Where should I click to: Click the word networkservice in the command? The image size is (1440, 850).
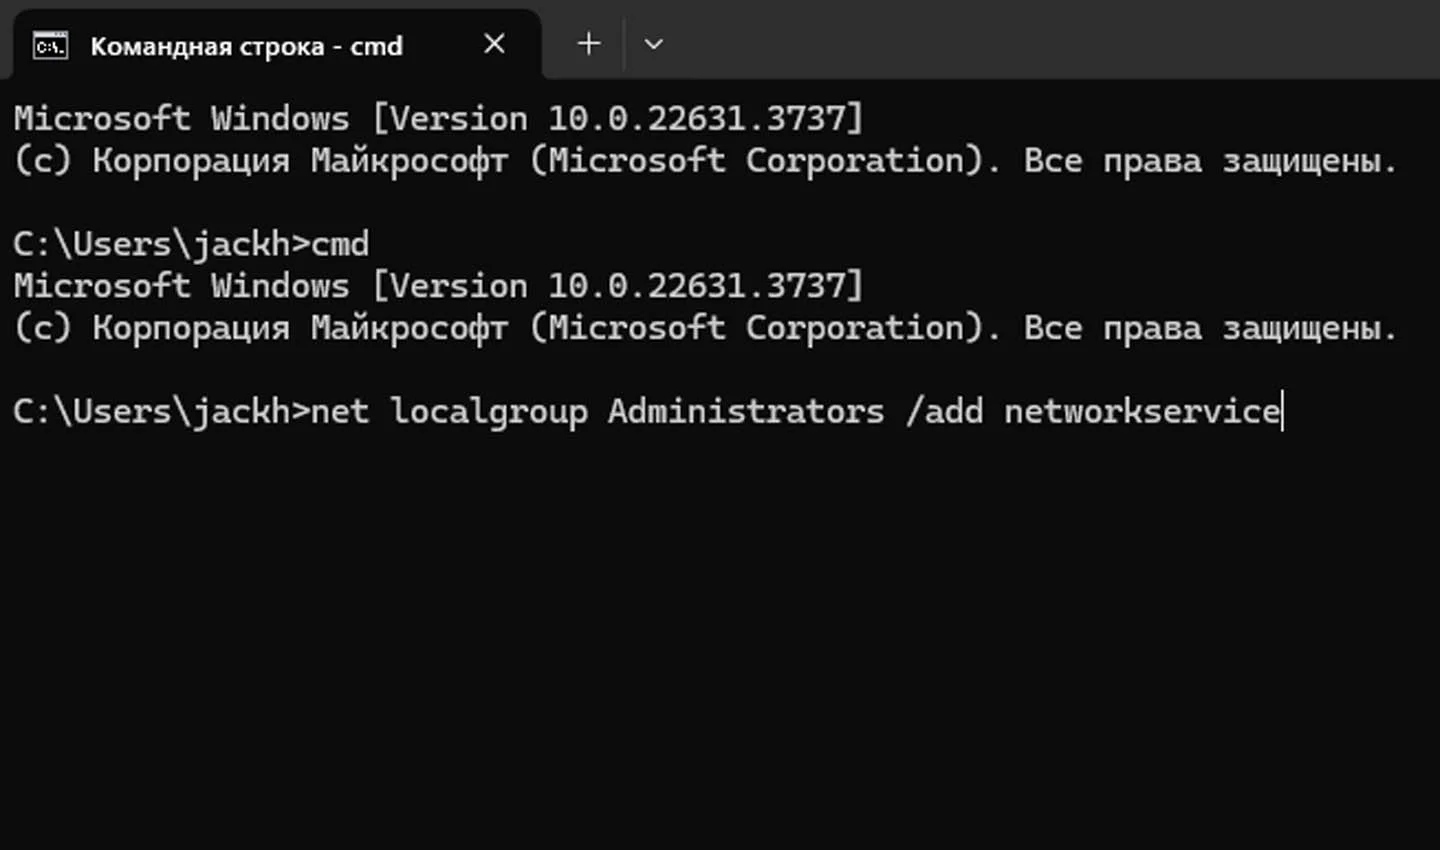[1142, 411]
